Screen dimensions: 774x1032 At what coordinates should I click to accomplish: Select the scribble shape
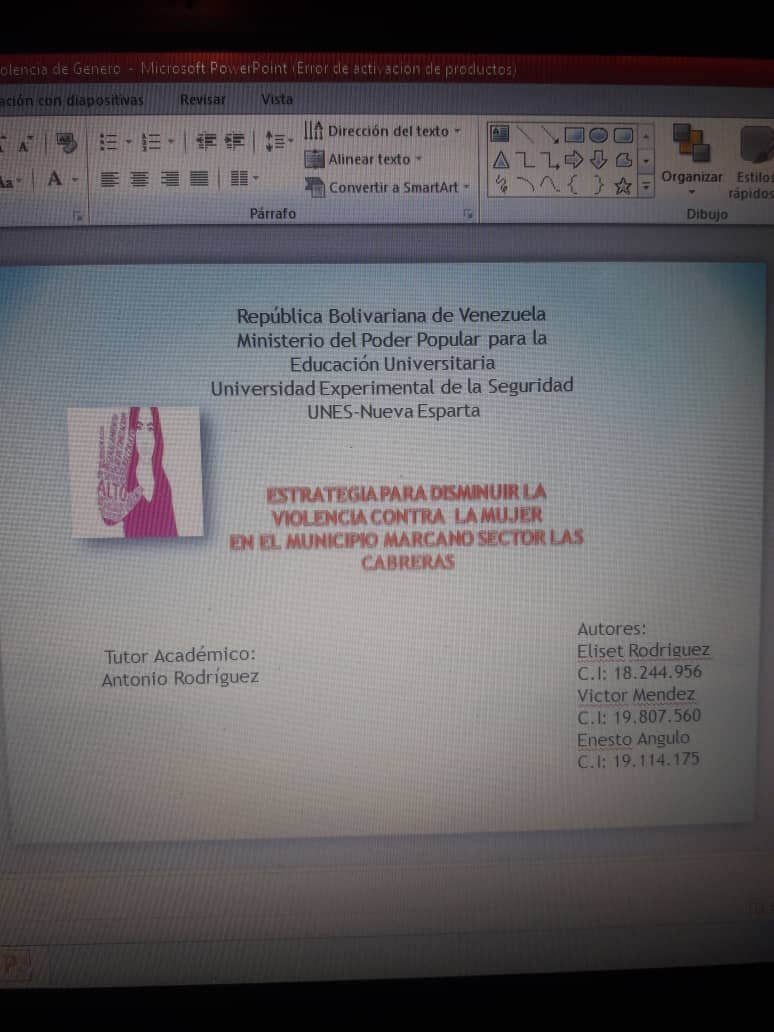[502, 184]
